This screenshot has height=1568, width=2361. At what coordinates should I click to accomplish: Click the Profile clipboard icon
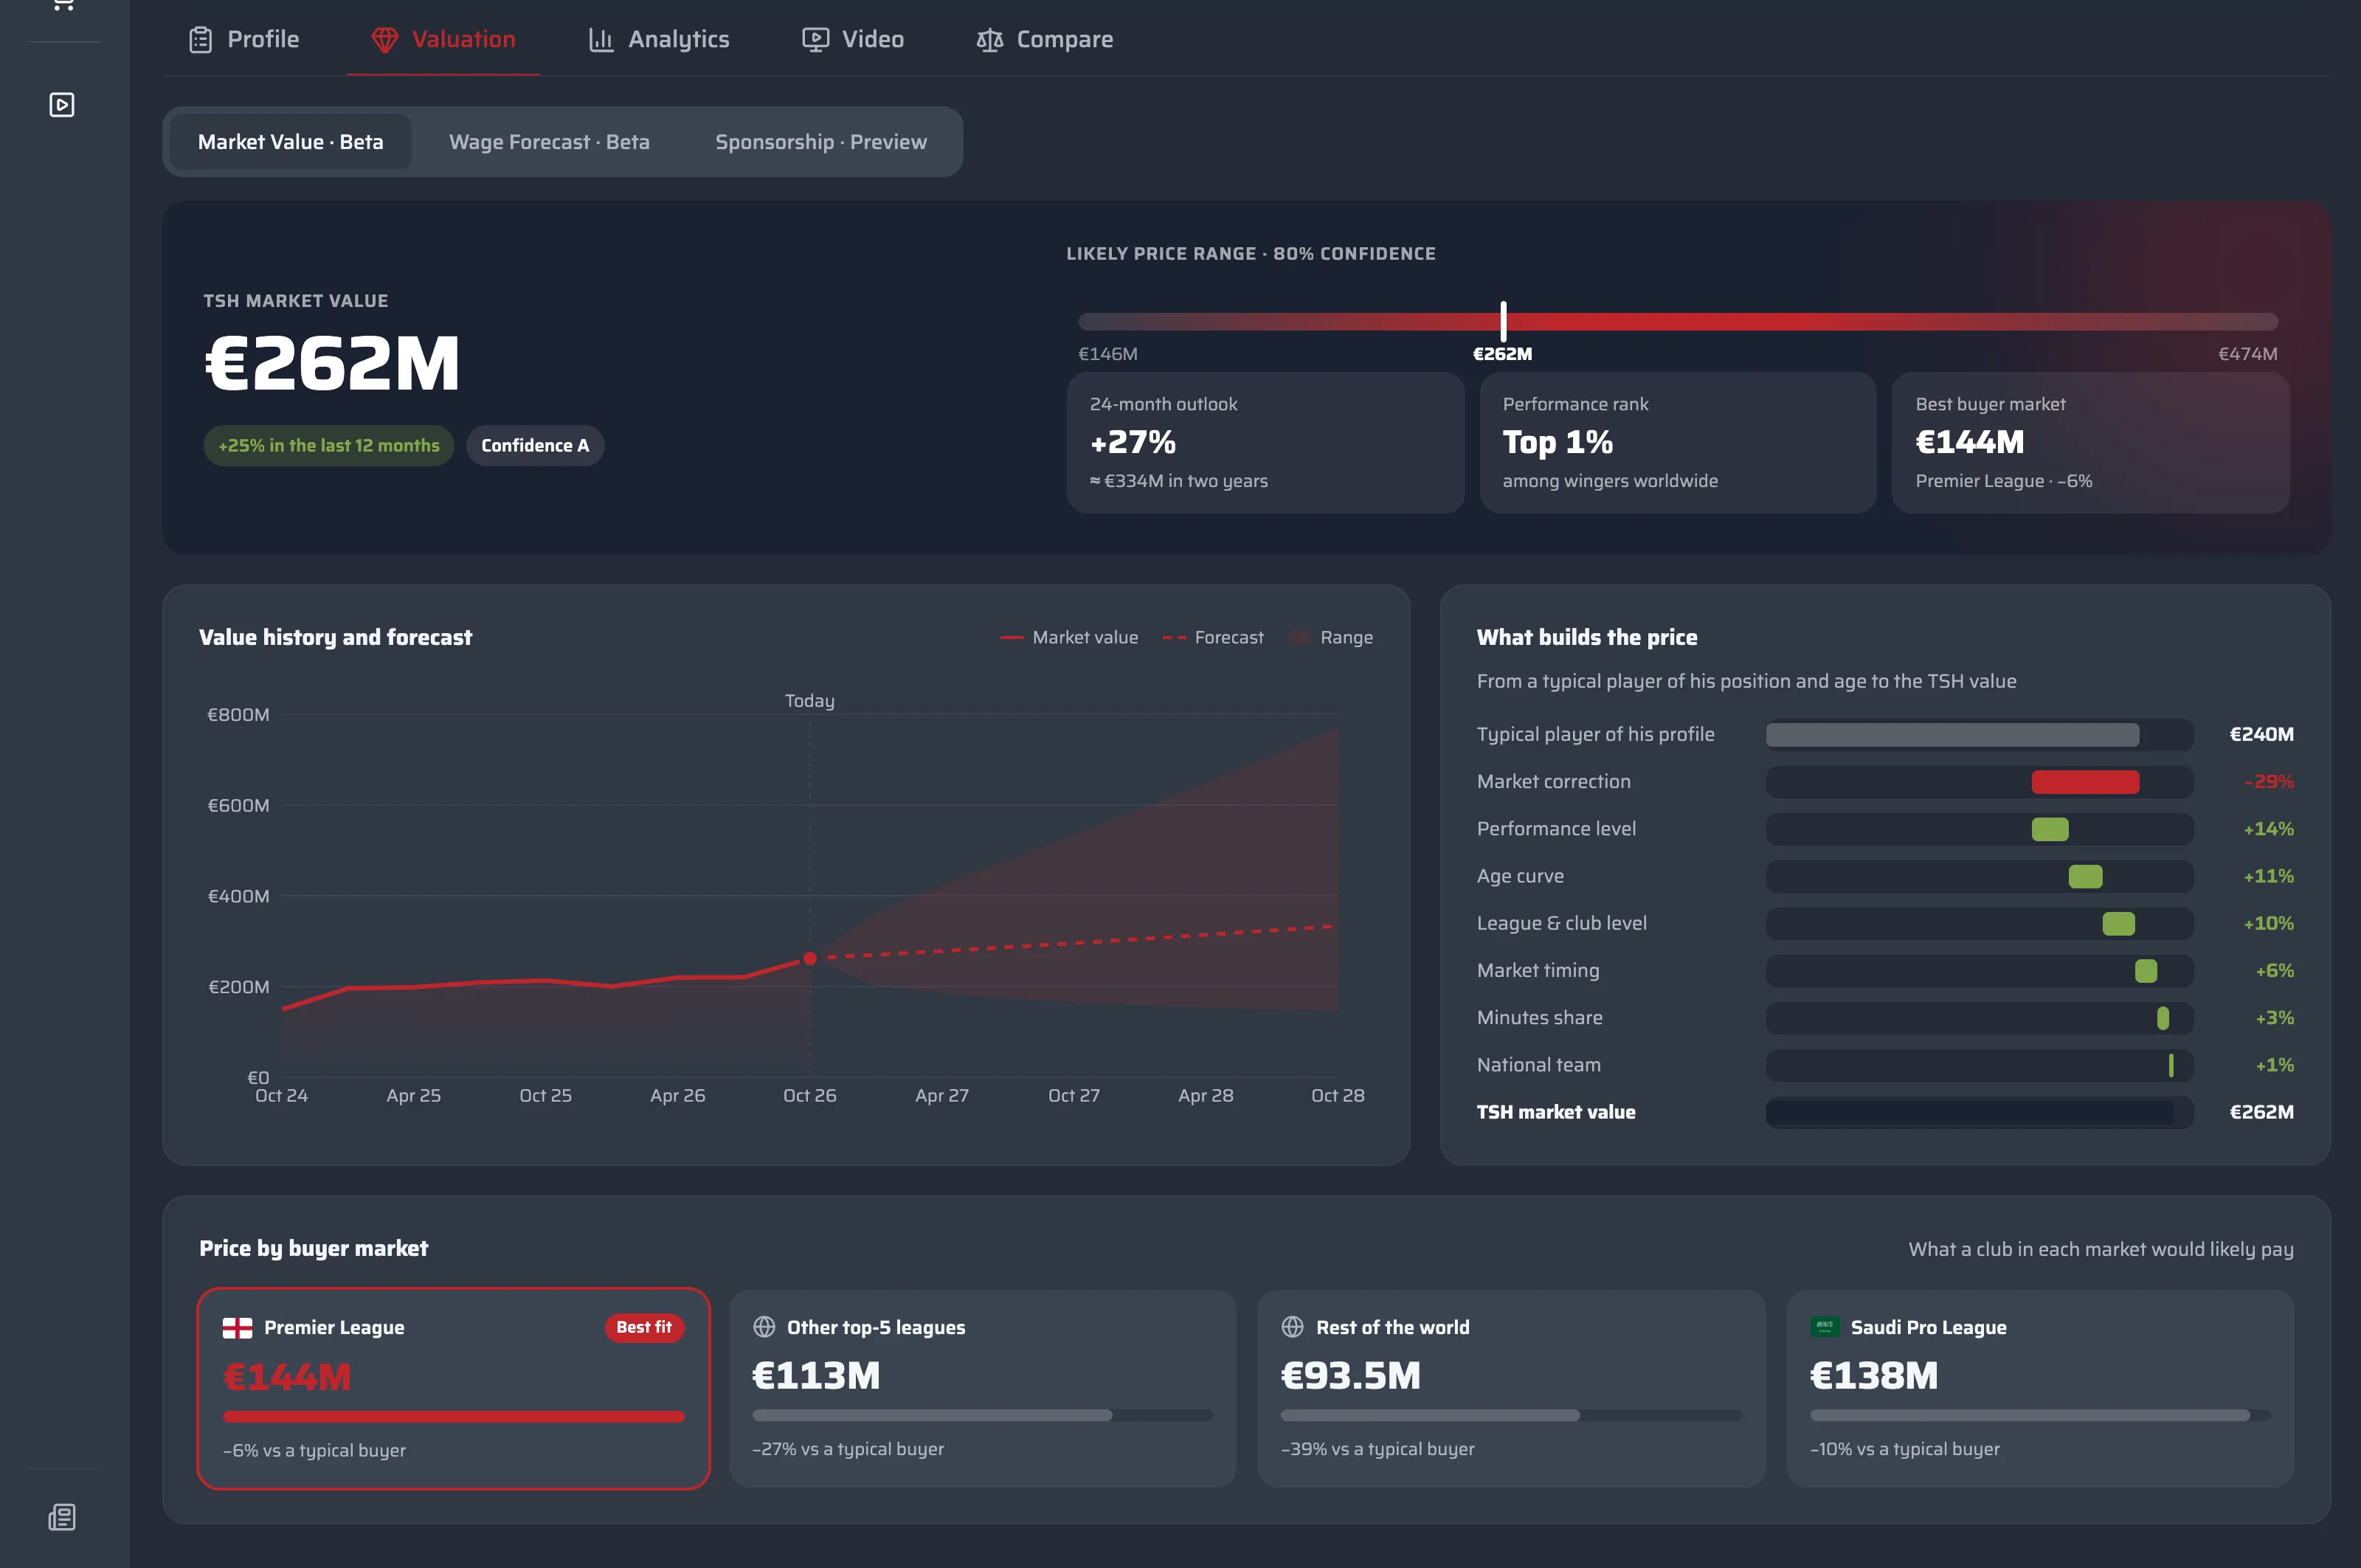[x=201, y=40]
